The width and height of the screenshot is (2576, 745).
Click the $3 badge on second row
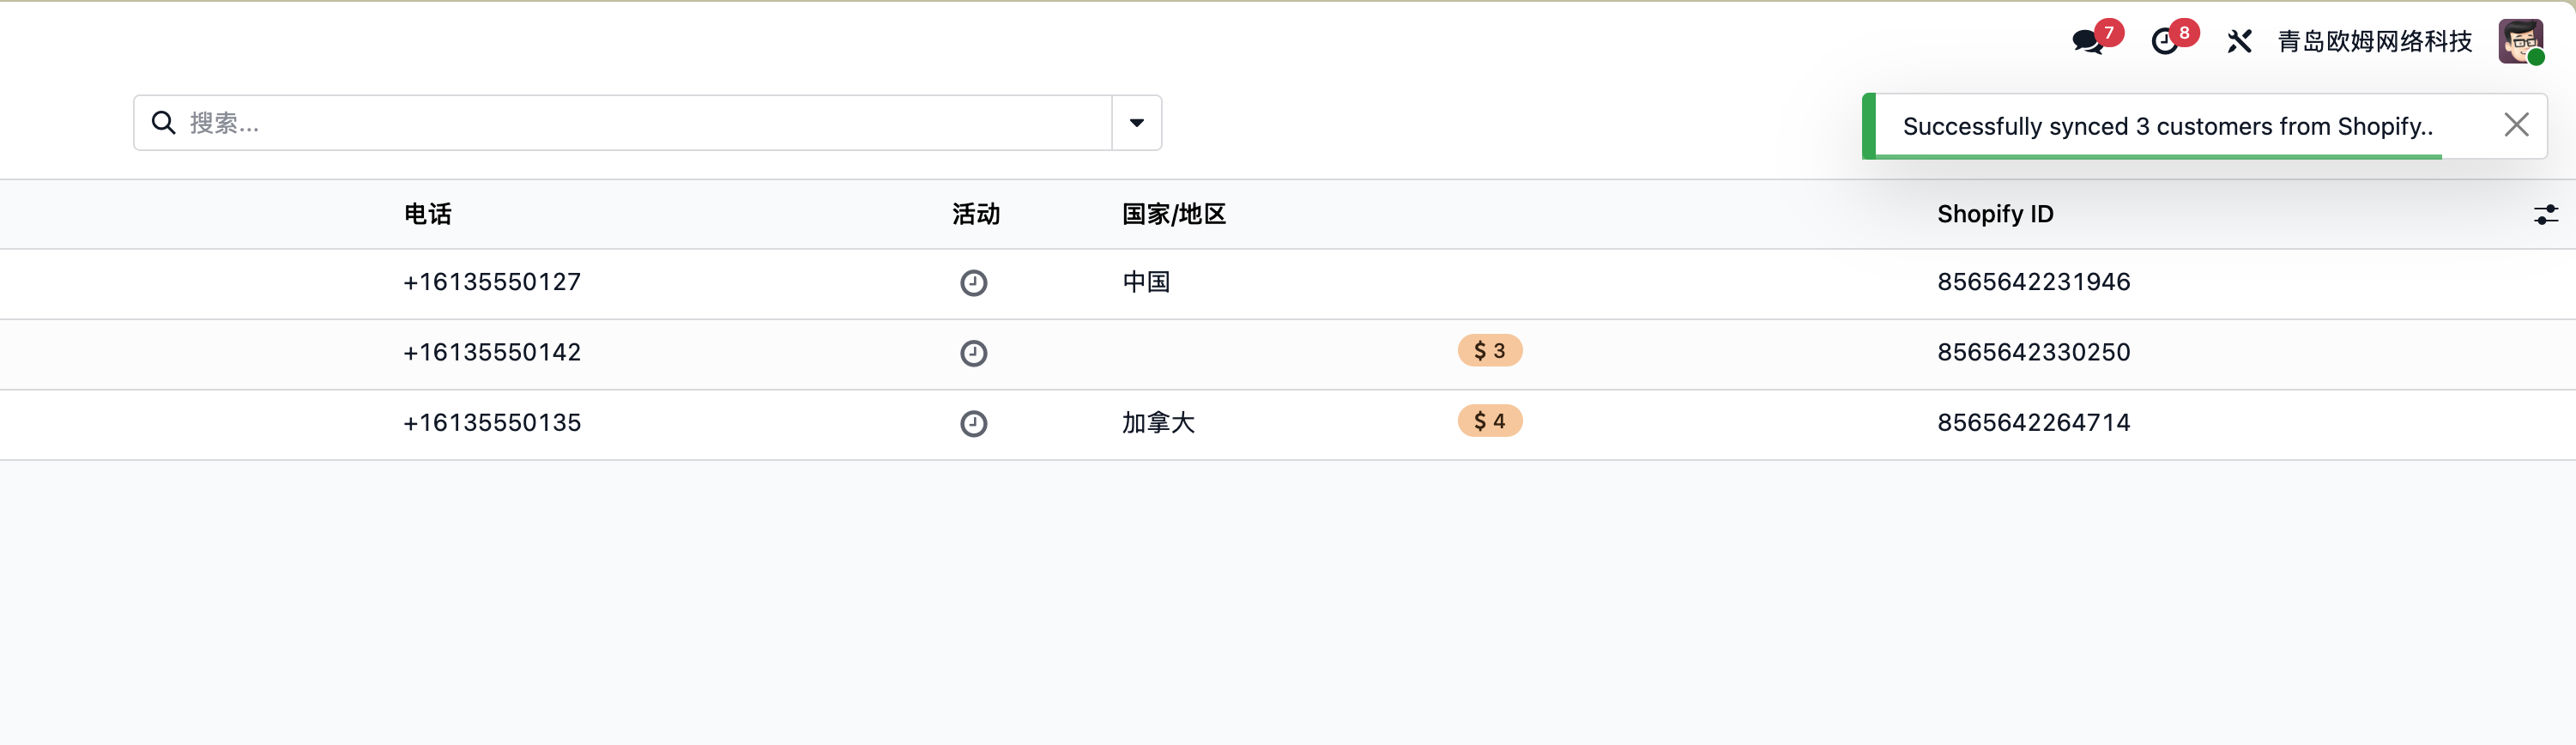(x=1490, y=351)
